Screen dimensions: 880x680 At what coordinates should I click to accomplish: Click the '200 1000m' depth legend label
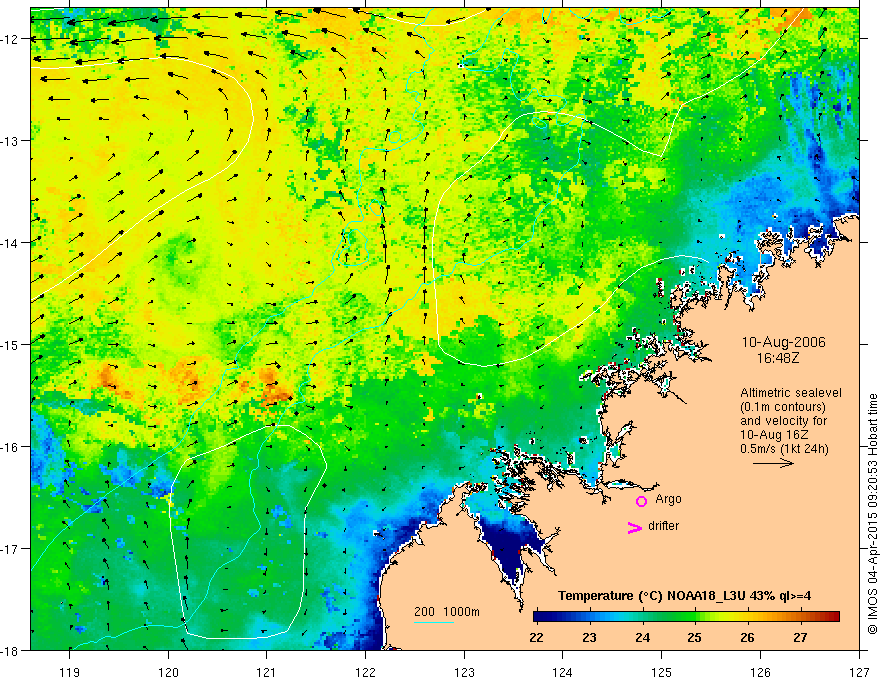447,612
